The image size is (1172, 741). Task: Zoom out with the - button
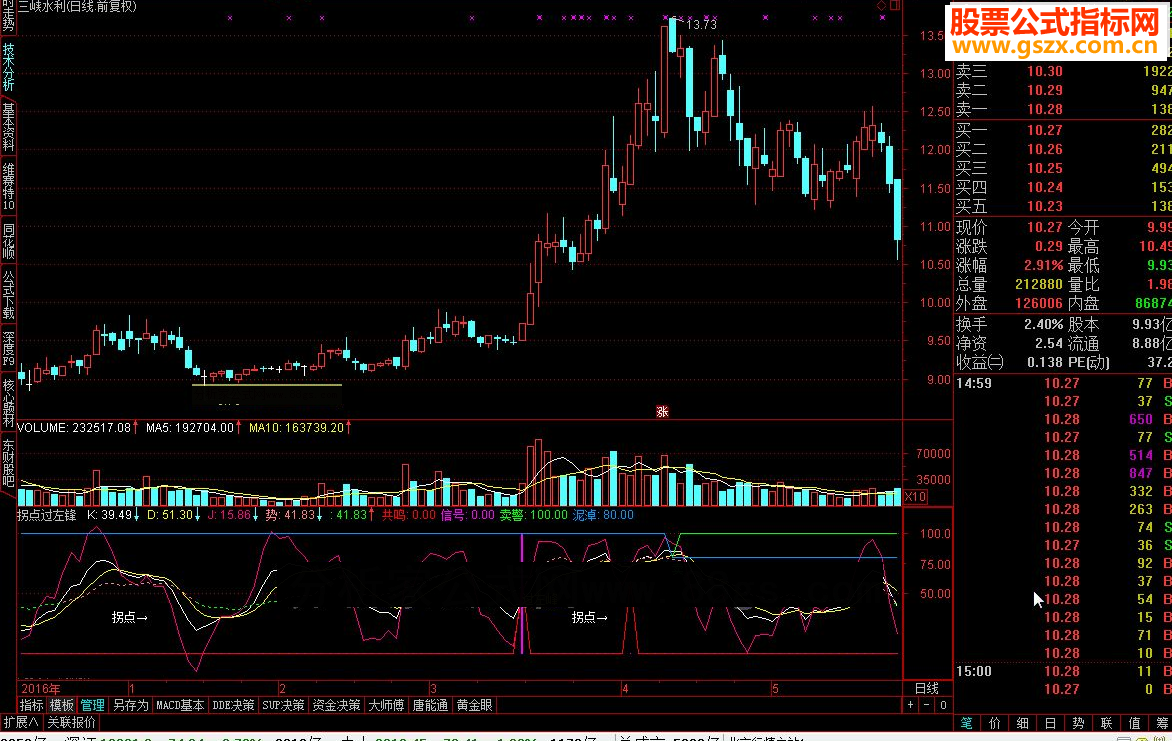[927, 705]
